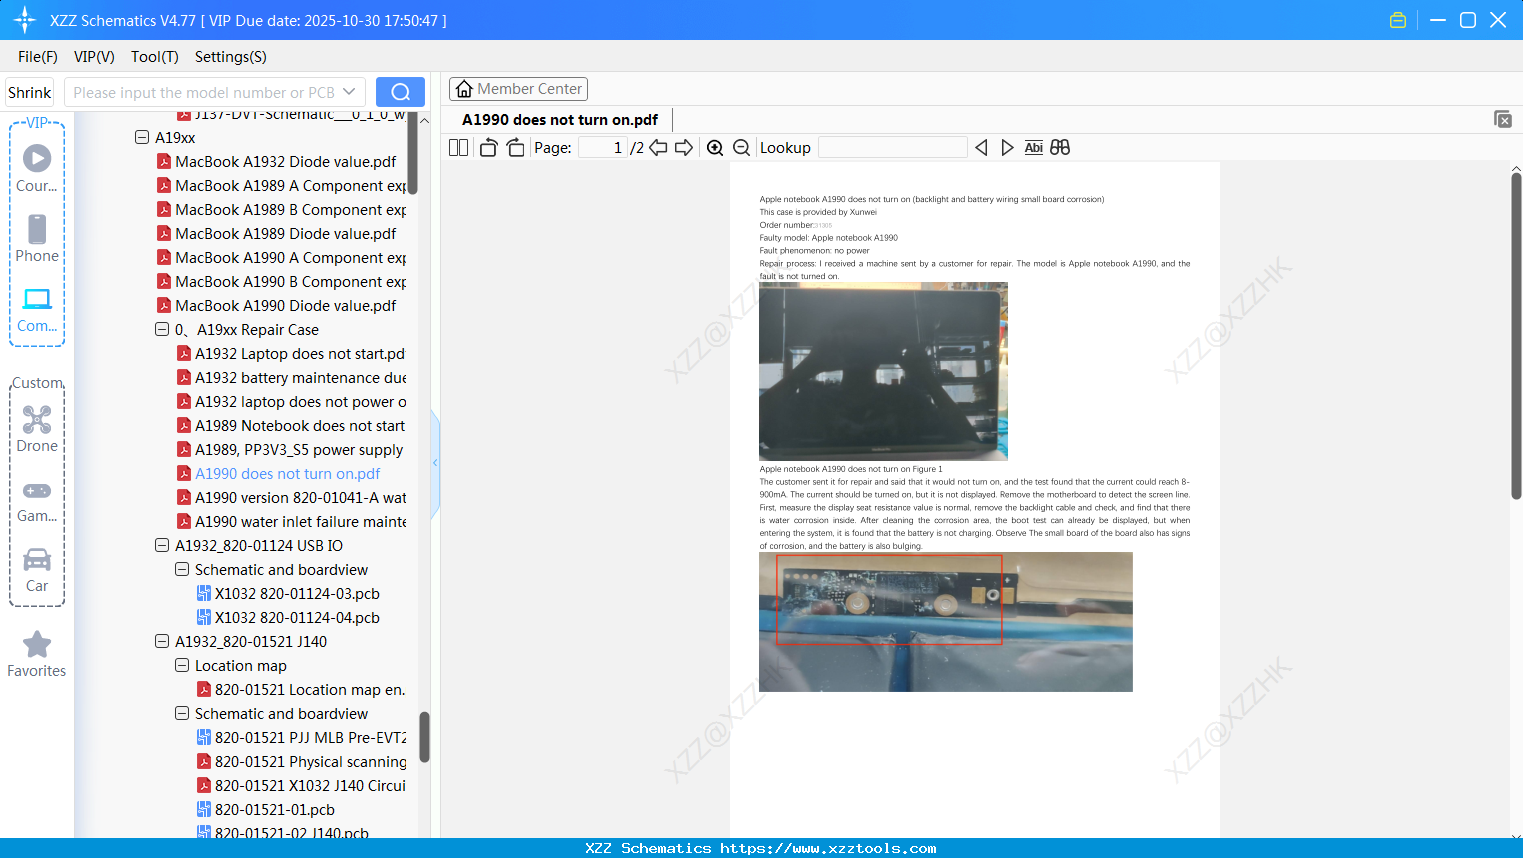Open the Courses section in the sidebar

(37, 168)
